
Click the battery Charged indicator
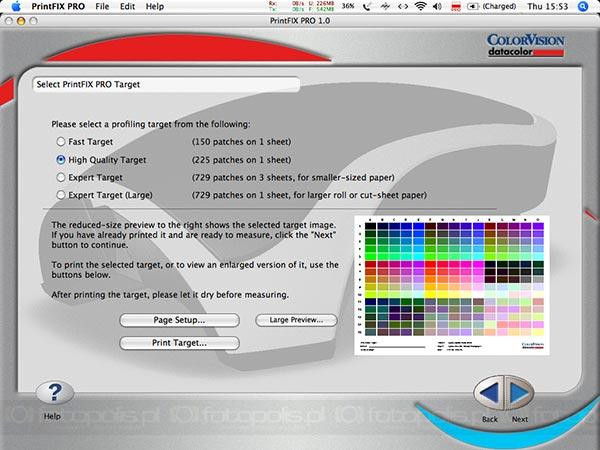pos(492,6)
